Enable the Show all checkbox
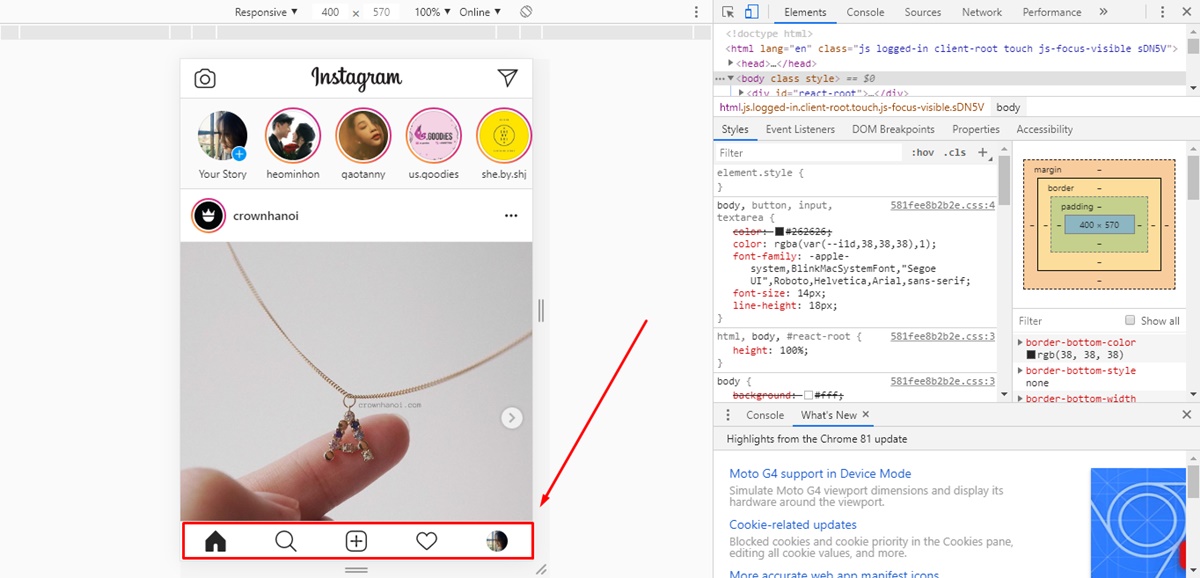 (1130, 321)
